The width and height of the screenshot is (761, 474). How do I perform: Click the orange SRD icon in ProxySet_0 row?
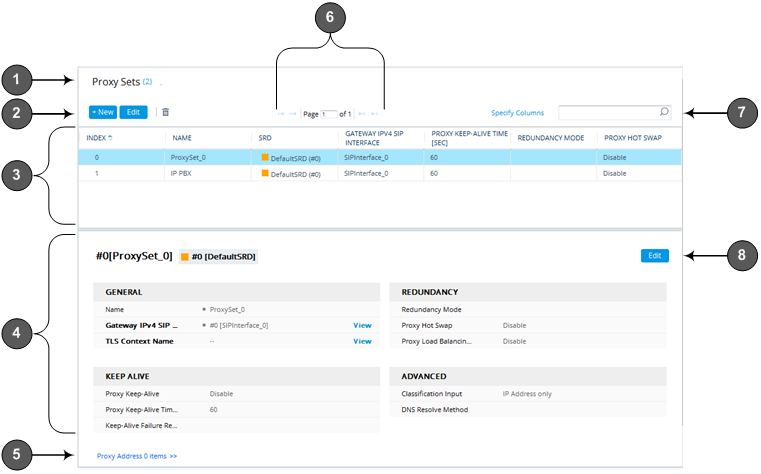coord(265,158)
